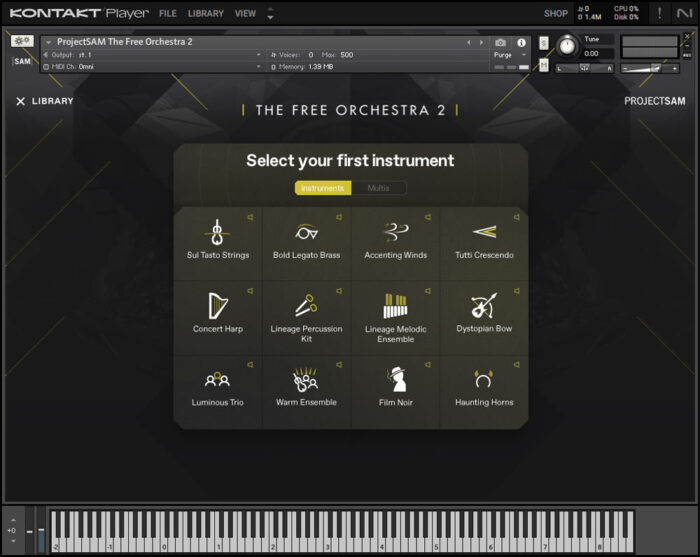
Task: Open the LIBRARY menu
Action: [206, 13]
